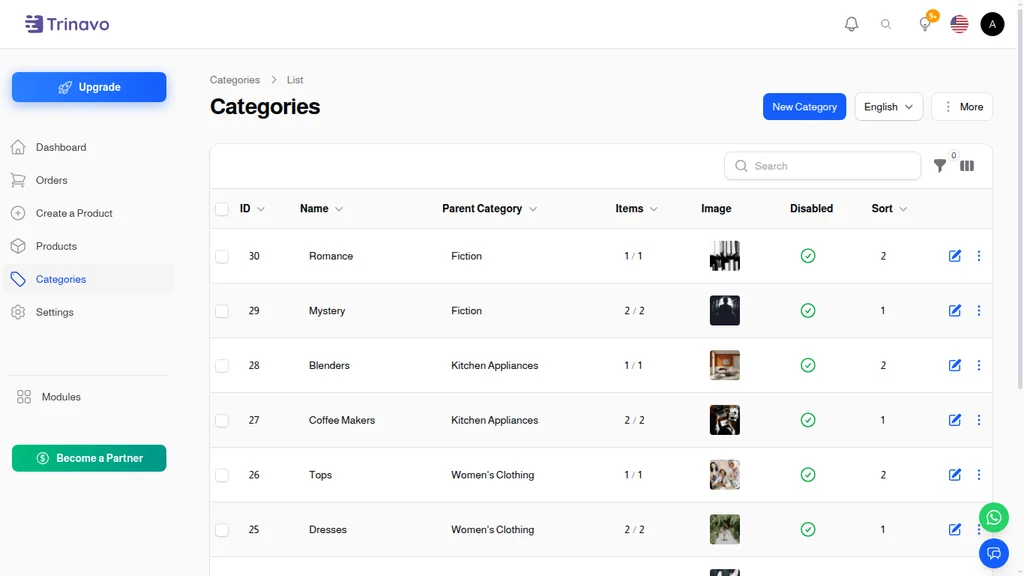Screen dimensions: 1024x576
Task: Open Orders in sidebar
Action: 89,180
